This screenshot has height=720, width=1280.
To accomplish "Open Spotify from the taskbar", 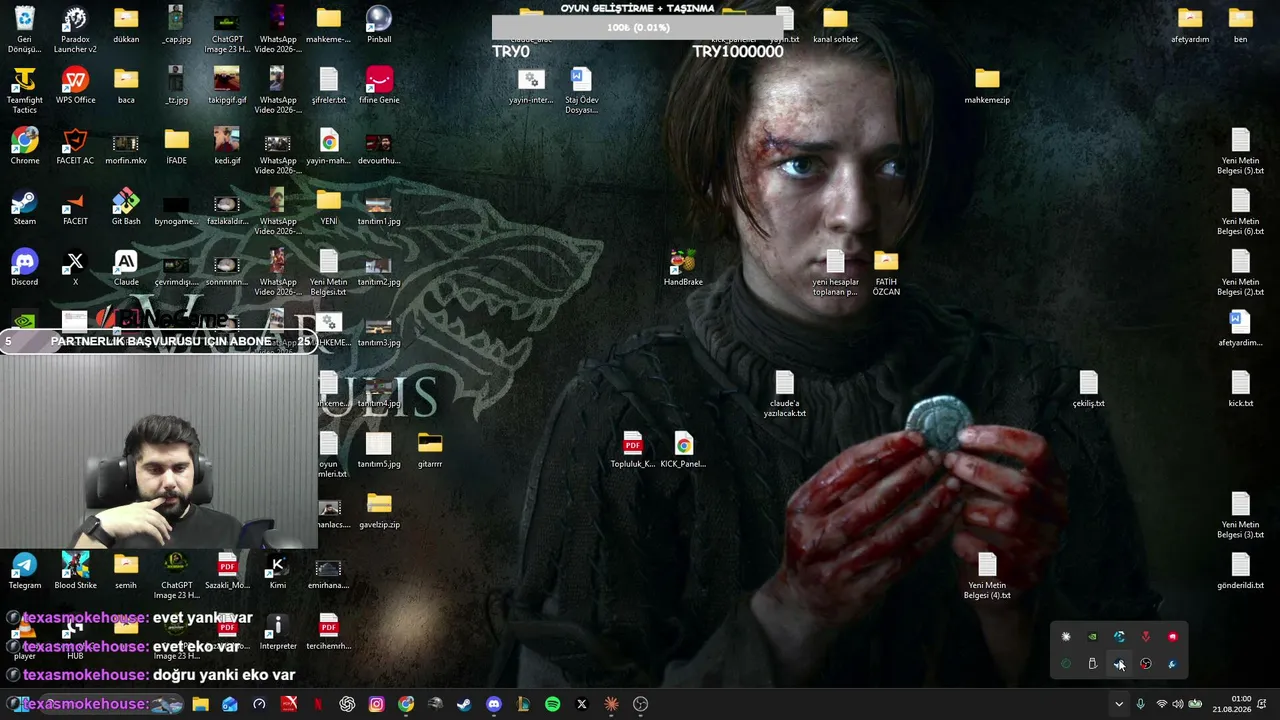I will (x=552, y=704).
